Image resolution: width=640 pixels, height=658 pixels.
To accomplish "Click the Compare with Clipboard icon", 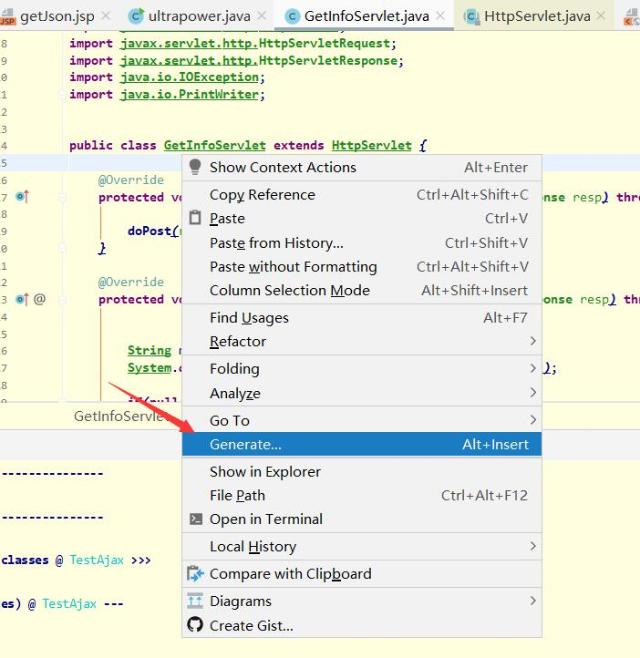I will coord(195,574).
